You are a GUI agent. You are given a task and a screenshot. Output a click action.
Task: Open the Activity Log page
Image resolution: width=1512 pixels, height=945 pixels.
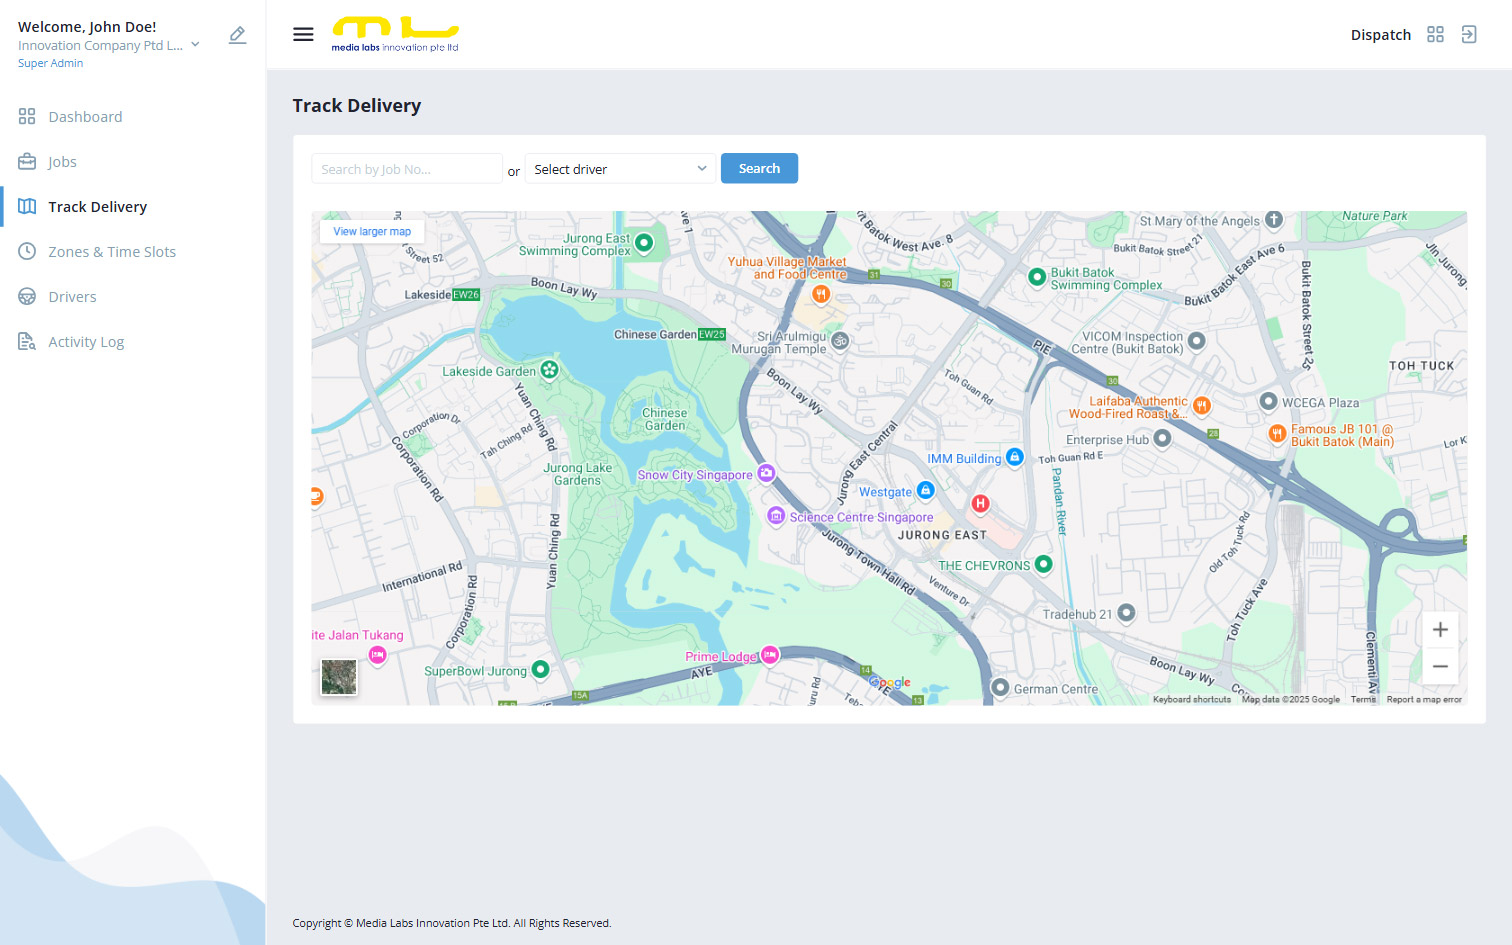click(x=86, y=342)
